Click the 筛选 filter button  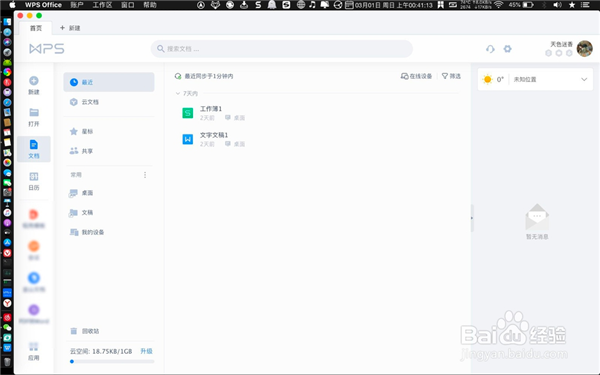tap(451, 76)
